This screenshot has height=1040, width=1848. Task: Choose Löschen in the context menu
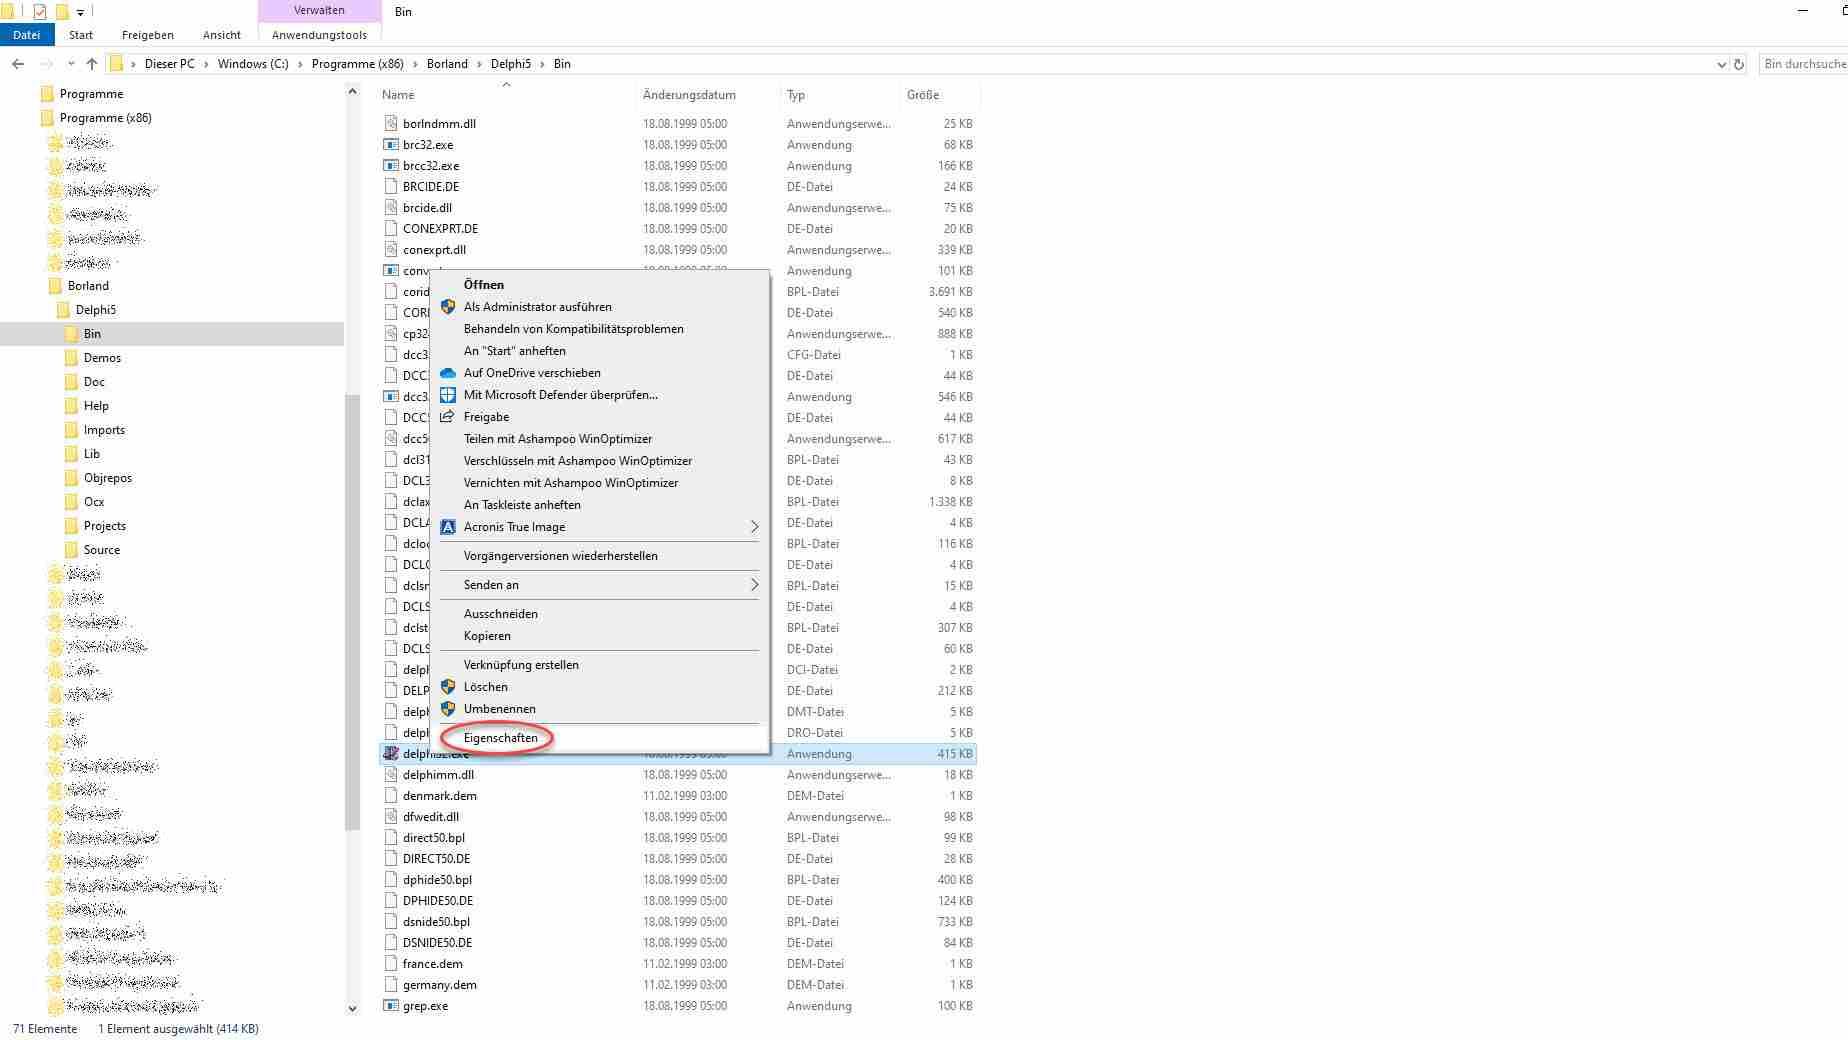[x=600, y=687]
